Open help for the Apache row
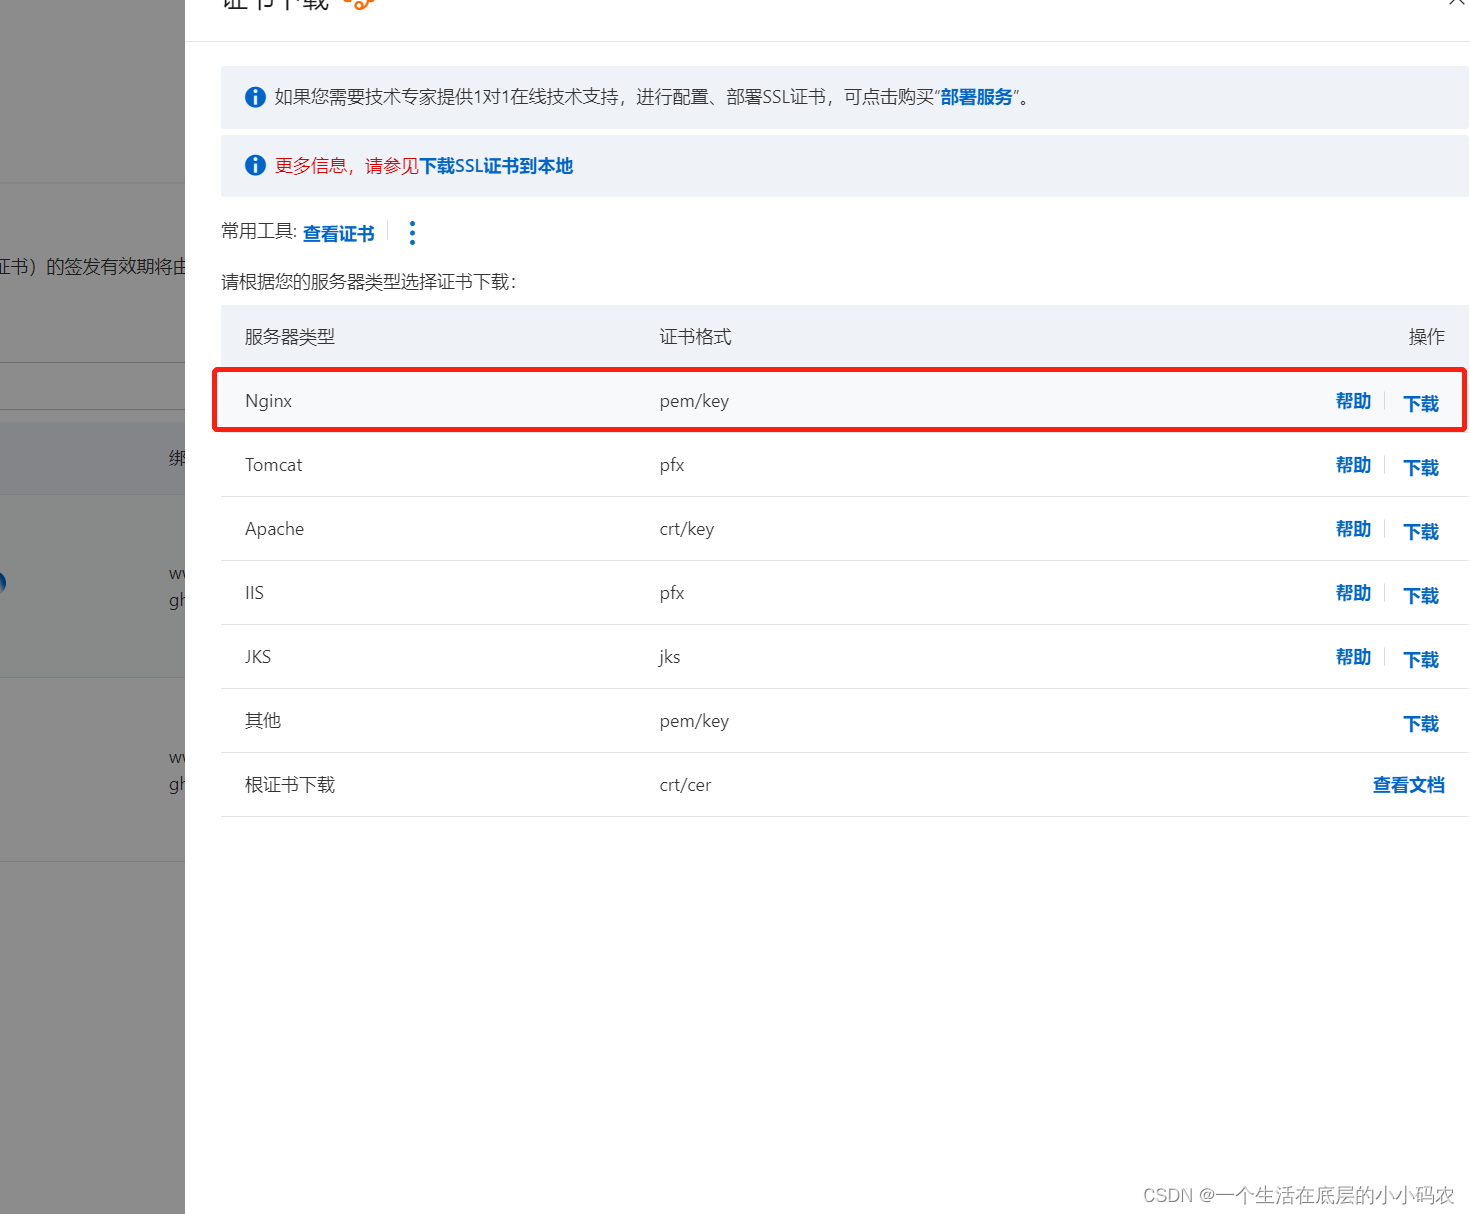The width and height of the screenshot is (1470, 1214). pos(1353,529)
